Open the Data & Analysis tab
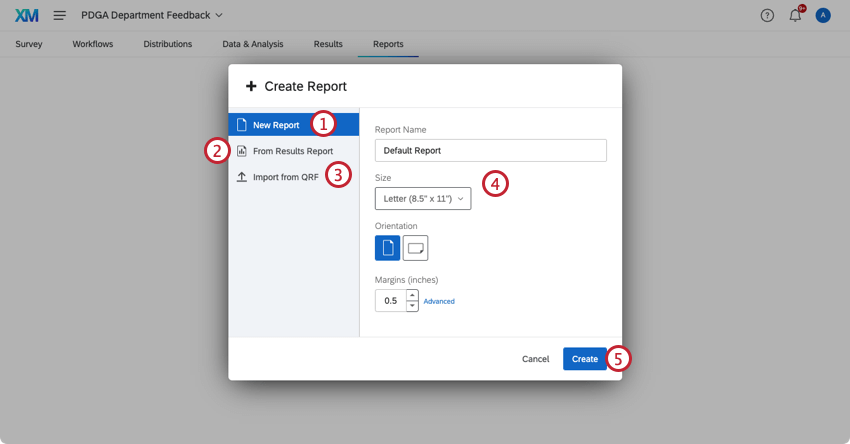This screenshot has width=850, height=444. [253, 44]
